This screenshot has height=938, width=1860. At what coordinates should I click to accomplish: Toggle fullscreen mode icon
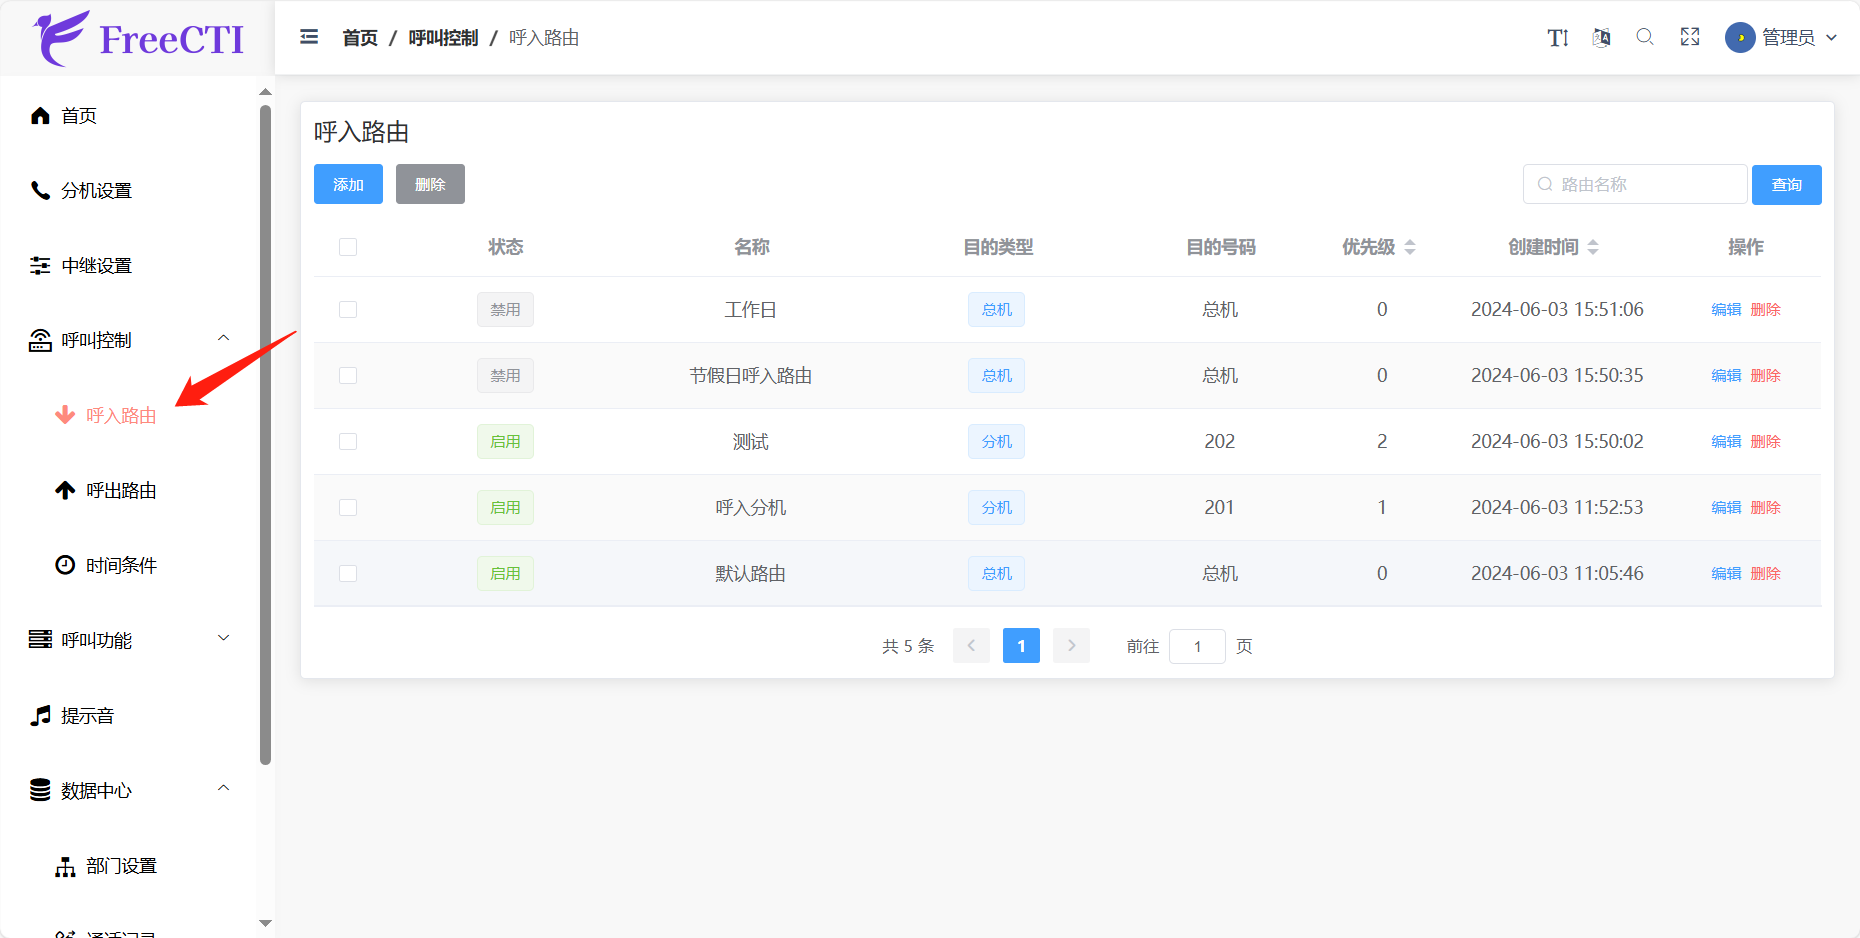point(1690,38)
